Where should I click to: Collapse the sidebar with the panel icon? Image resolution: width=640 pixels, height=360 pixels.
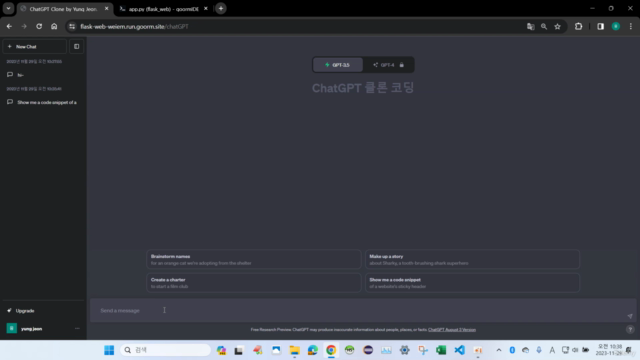(x=76, y=47)
